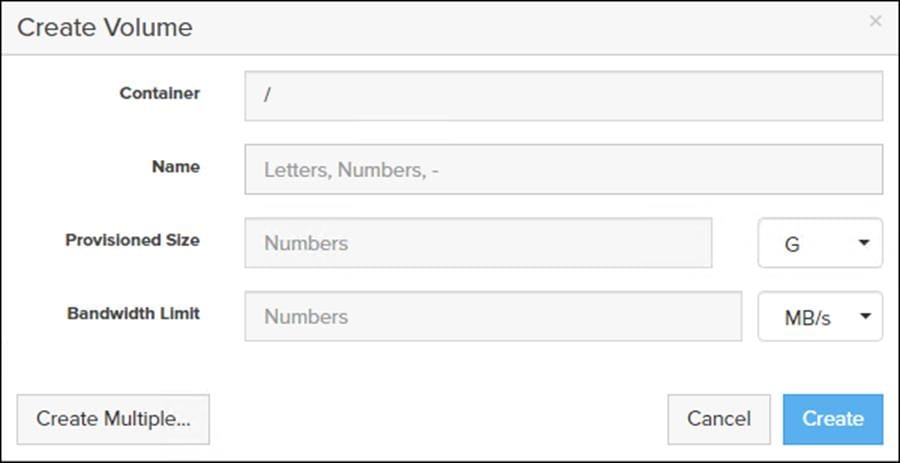This screenshot has width=900, height=463.
Task: Close the Create Volume dialog with the X
Action: pyautogui.click(x=875, y=21)
